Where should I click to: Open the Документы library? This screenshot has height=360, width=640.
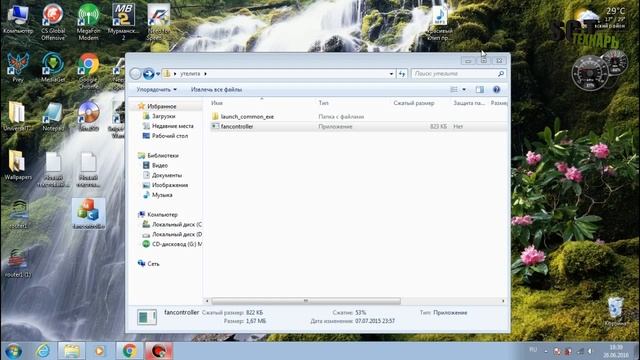pos(167,175)
